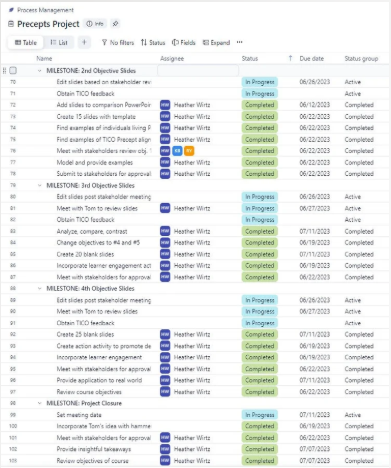
Task: Click HW avatar on Meet with Tom row 81
Action: tap(165, 208)
